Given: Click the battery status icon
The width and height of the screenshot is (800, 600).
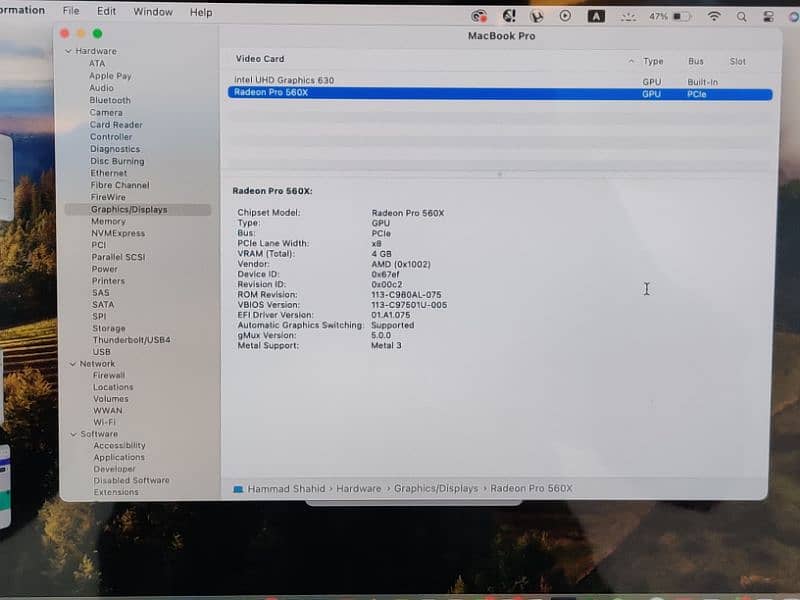Looking at the screenshot, I should click(682, 17).
